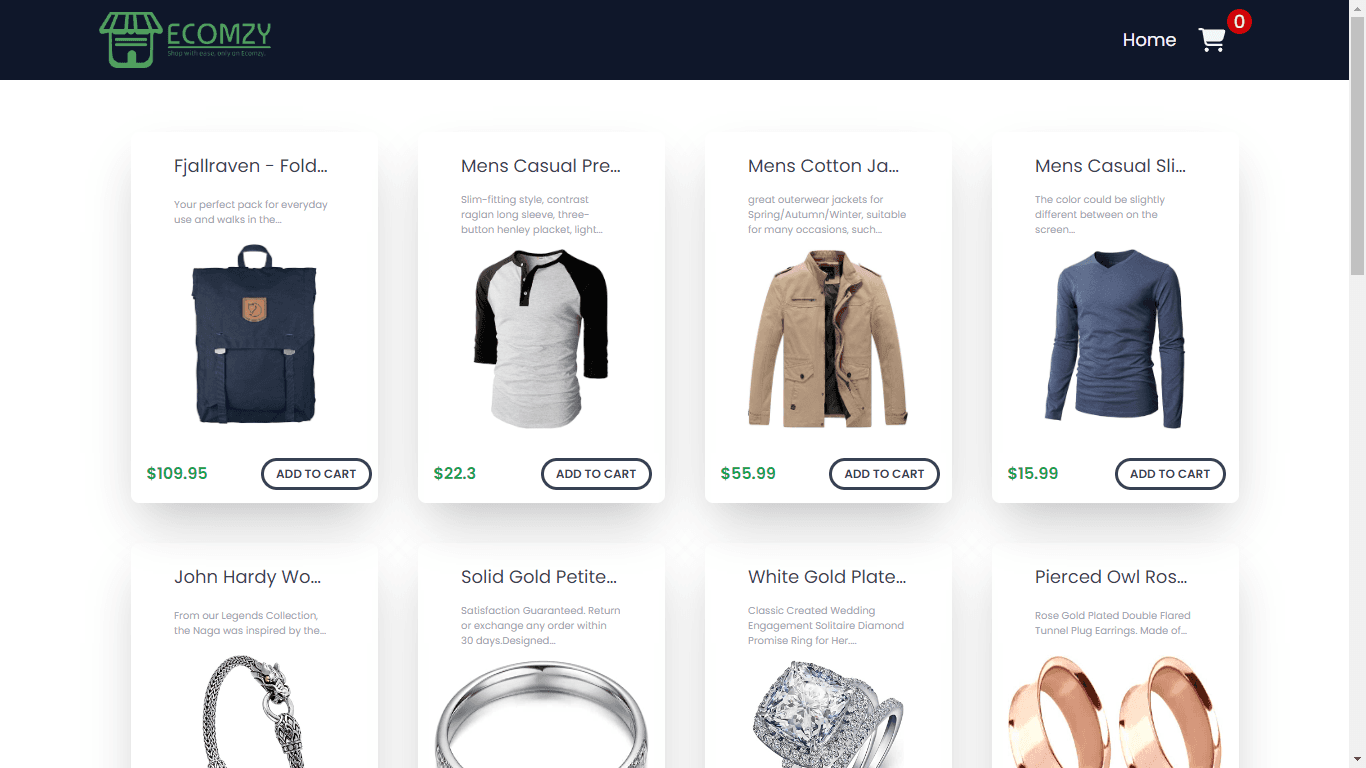Add the $15.99 Mens Casual Slim shirt to cart

pyautogui.click(x=1170, y=474)
